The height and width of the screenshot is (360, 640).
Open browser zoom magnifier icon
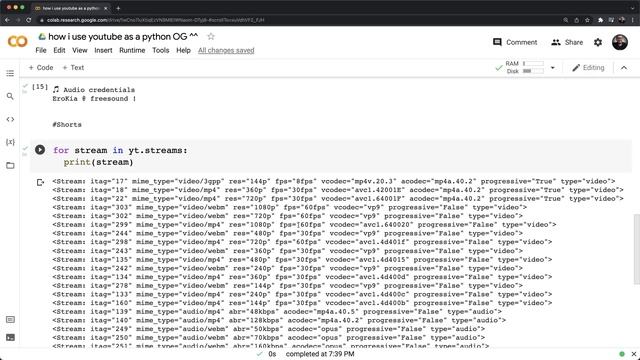coord(565,20)
